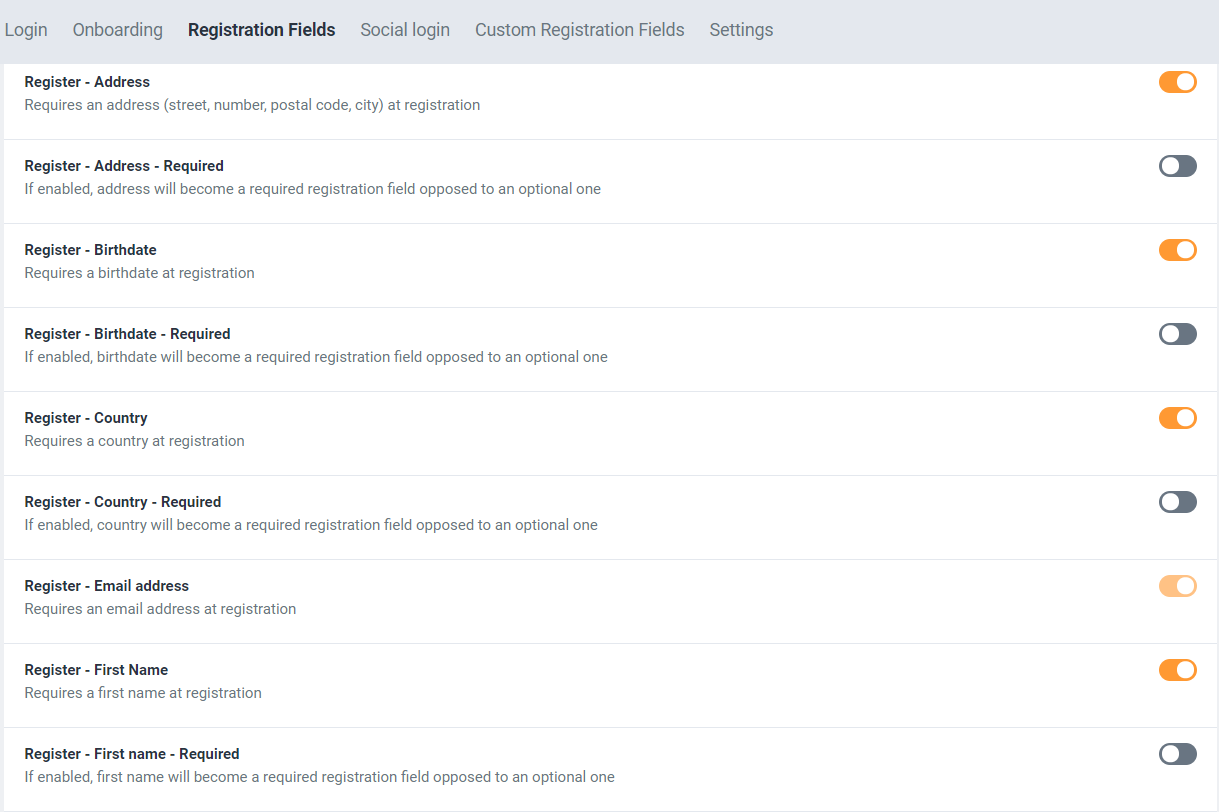Enable the Register - Birthdate - Required switch
This screenshot has width=1219, height=812.
point(1177,334)
